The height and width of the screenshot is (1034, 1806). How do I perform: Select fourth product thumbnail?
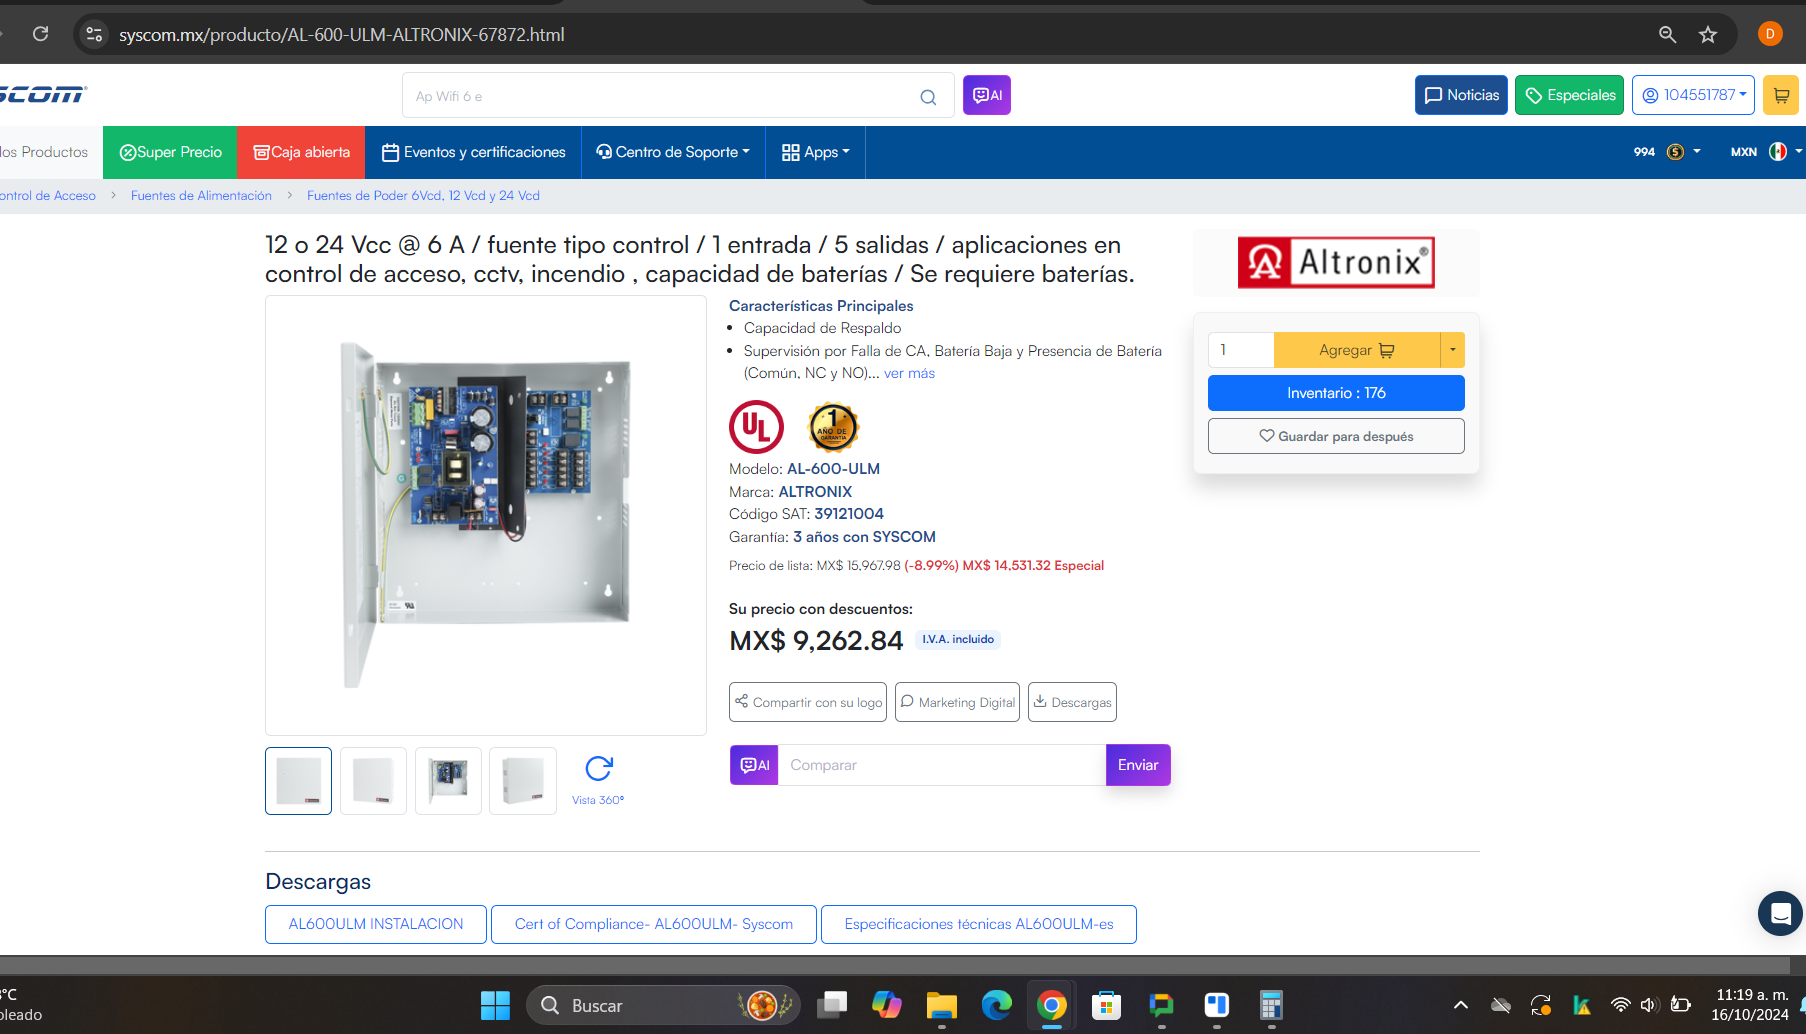click(x=523, y=781)
